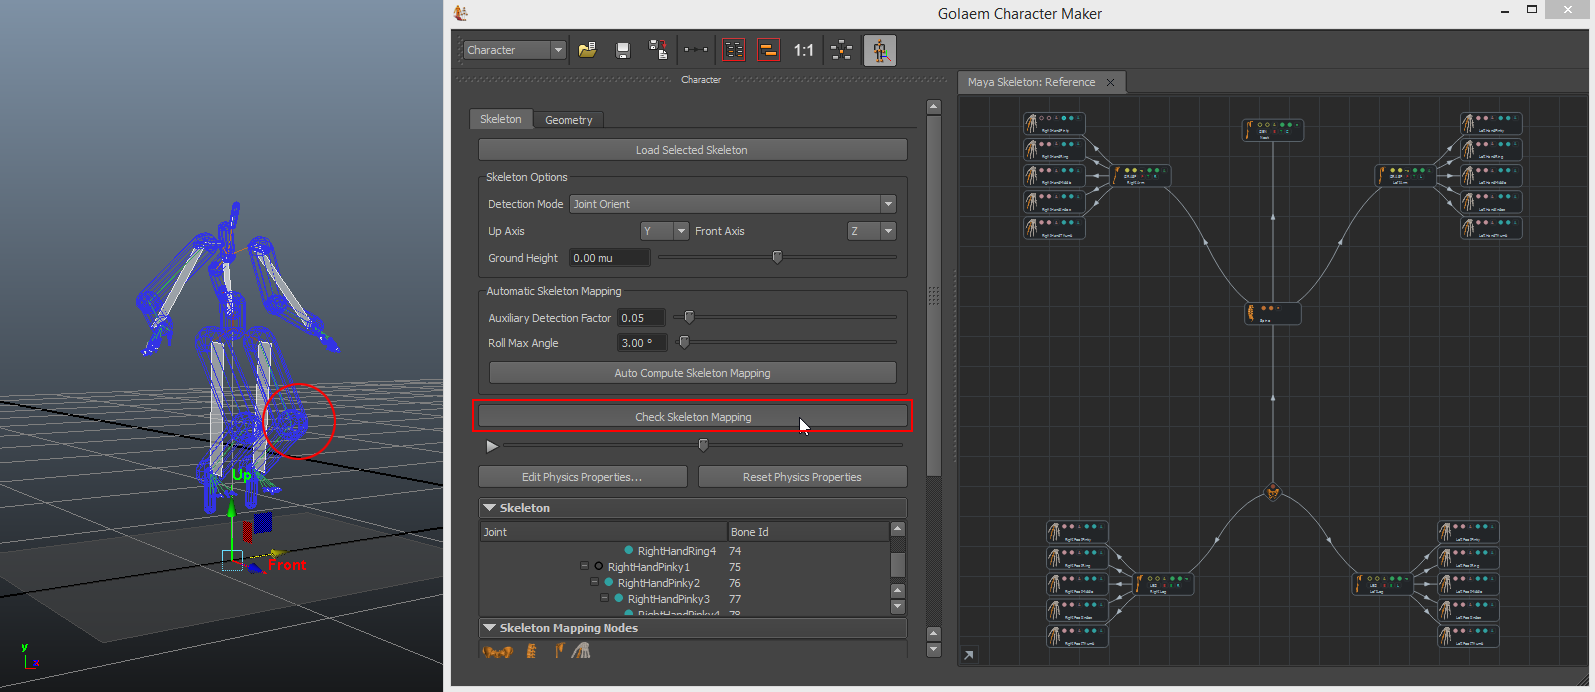This screenshot has width=1595, height=692.
Task: Open Edit Physics Properties dialog
Action: 583,477
